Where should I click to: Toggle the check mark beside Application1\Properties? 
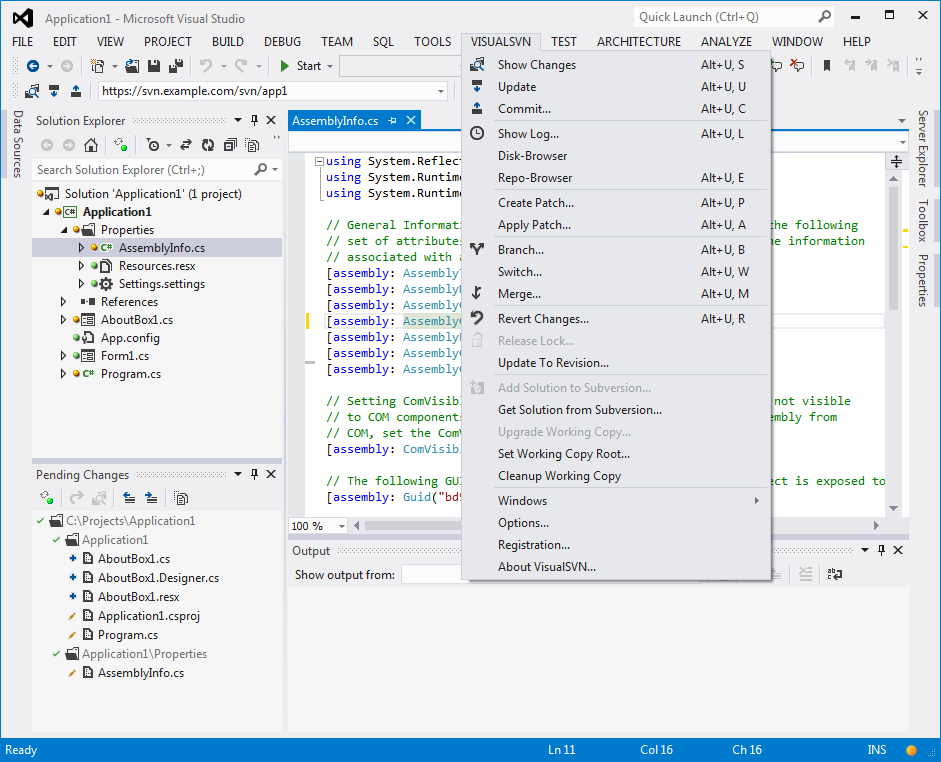[x=55, y=654]
